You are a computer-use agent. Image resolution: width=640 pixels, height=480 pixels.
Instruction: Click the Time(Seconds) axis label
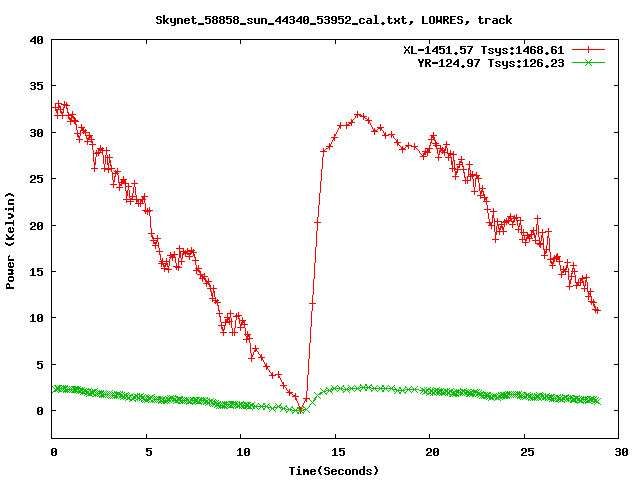click(x=333, y=471)
